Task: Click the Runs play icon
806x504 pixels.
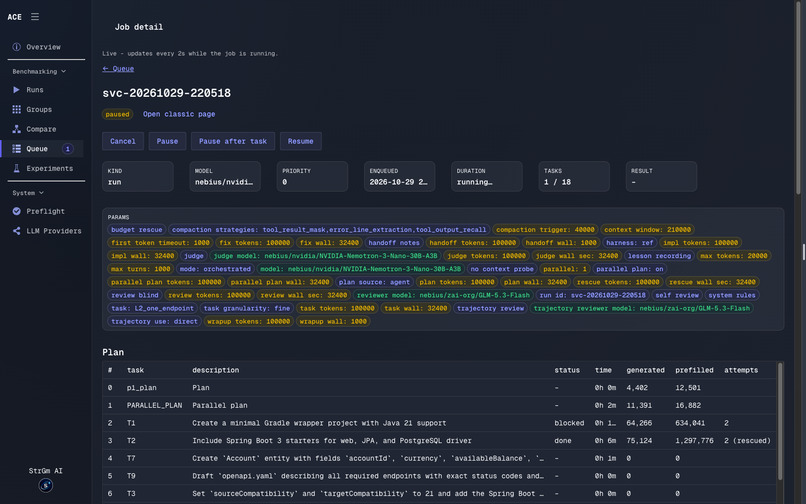Action: click(x=16, y=89)
